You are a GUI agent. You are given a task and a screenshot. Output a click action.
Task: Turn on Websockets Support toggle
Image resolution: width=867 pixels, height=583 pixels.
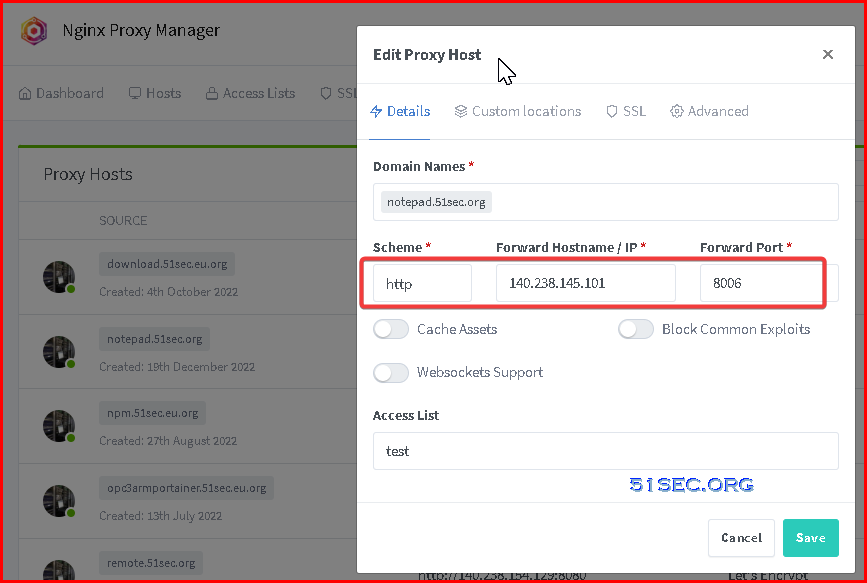pyautogui.click(x=391, y=372)
